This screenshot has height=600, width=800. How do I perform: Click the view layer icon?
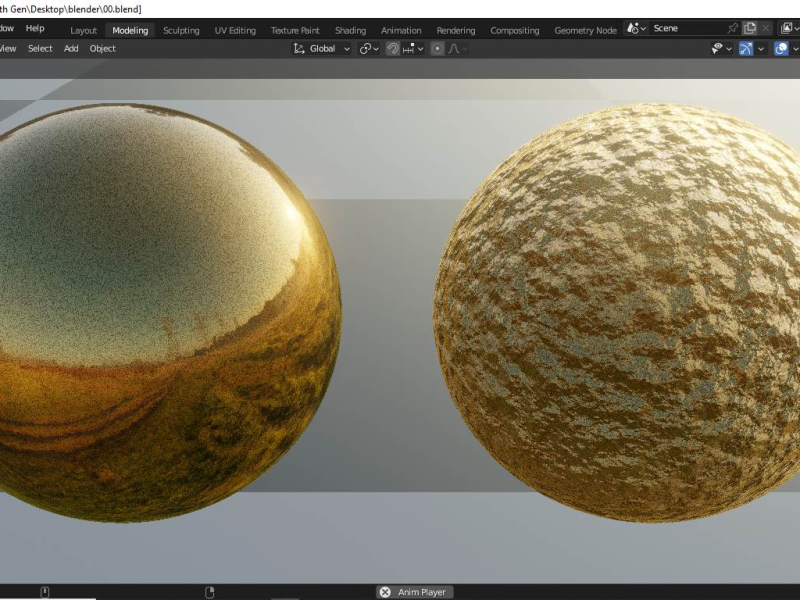click(787, 28)
